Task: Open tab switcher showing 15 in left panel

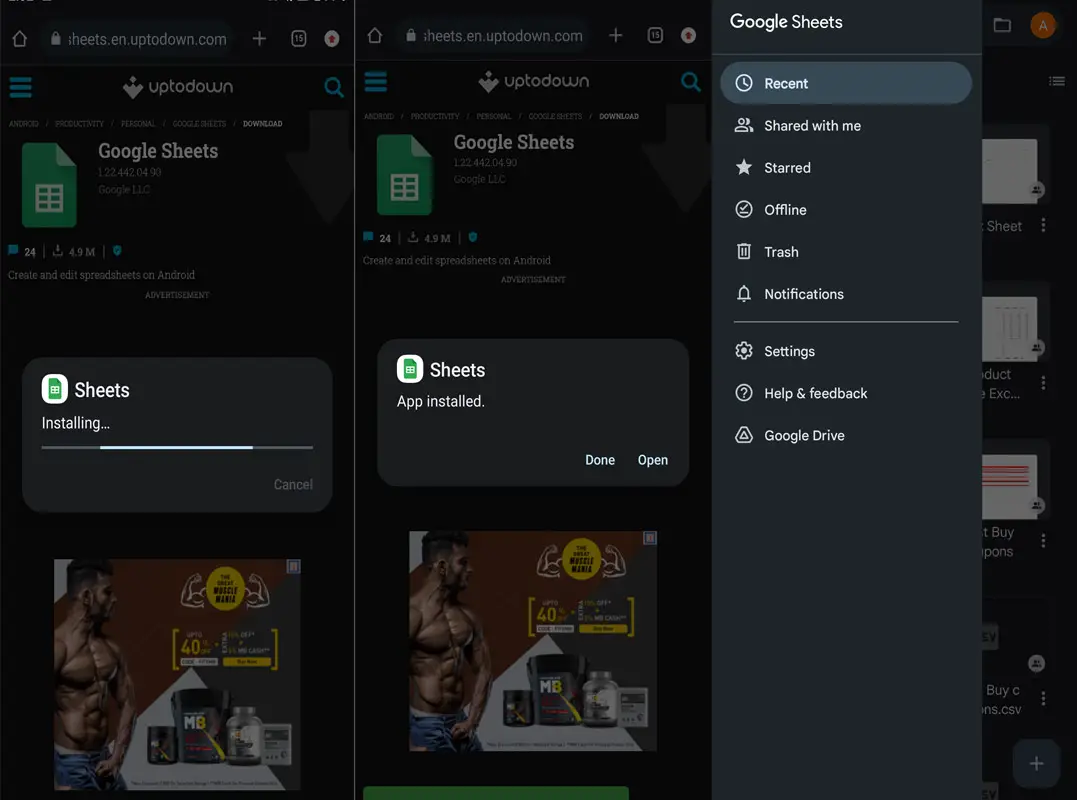Action: [x=299, y=38]
